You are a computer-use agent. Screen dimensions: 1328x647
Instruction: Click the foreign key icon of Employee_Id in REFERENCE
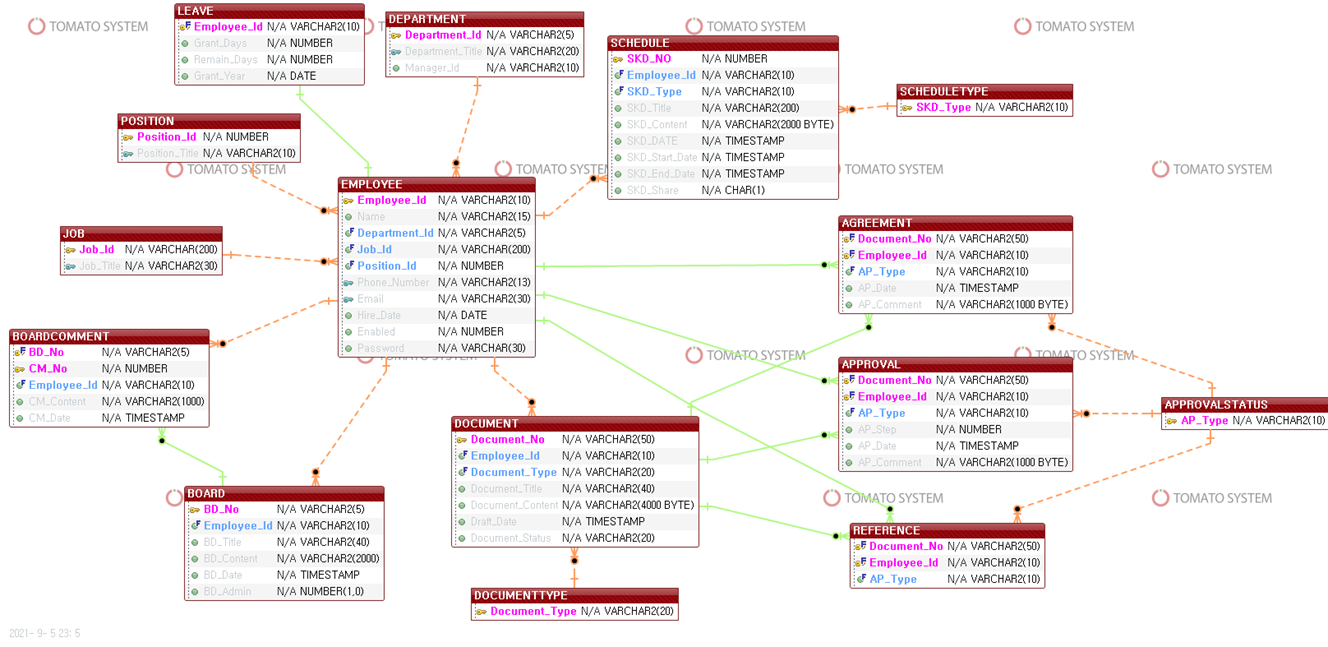861,562
